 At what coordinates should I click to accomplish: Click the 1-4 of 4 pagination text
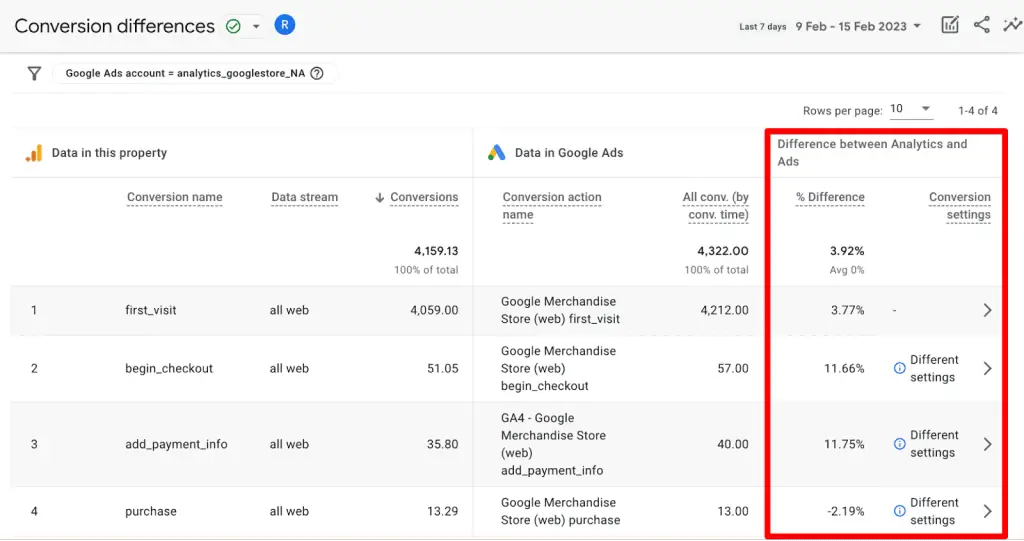[978, 110]
